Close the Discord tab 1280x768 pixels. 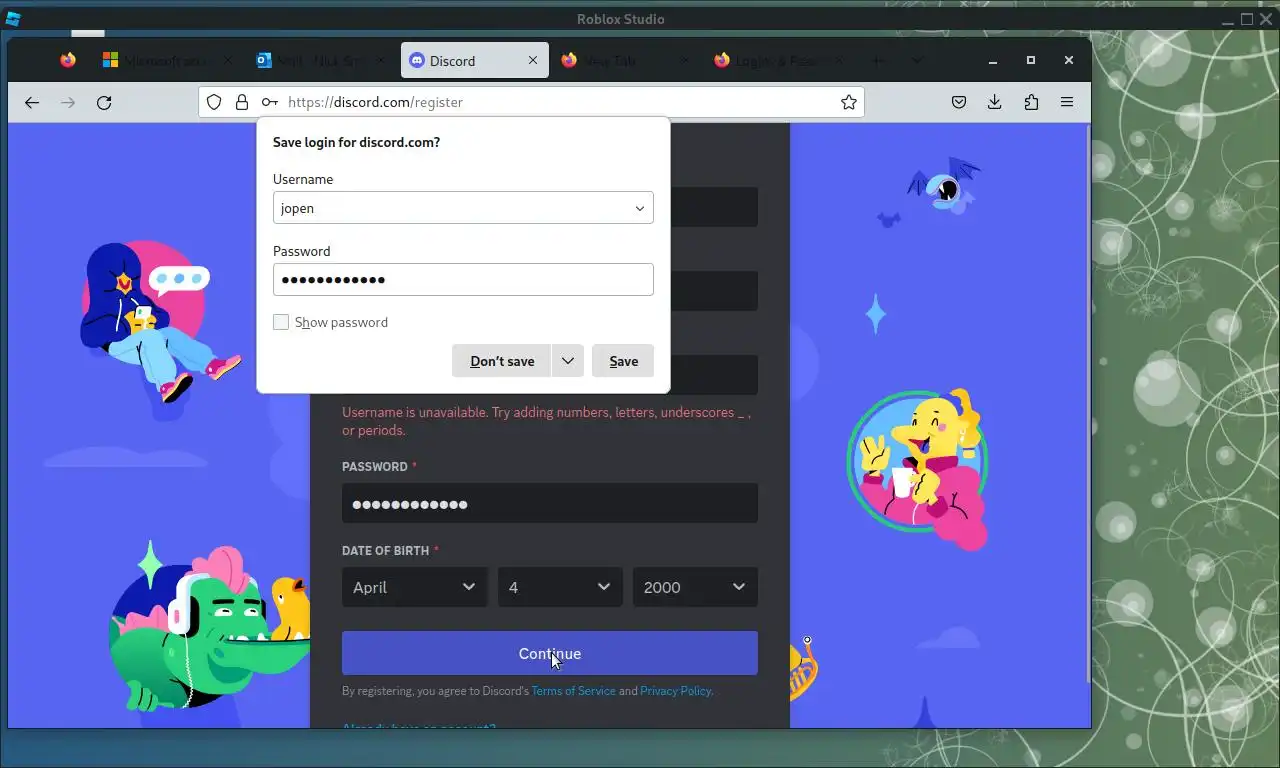[533, 61]
